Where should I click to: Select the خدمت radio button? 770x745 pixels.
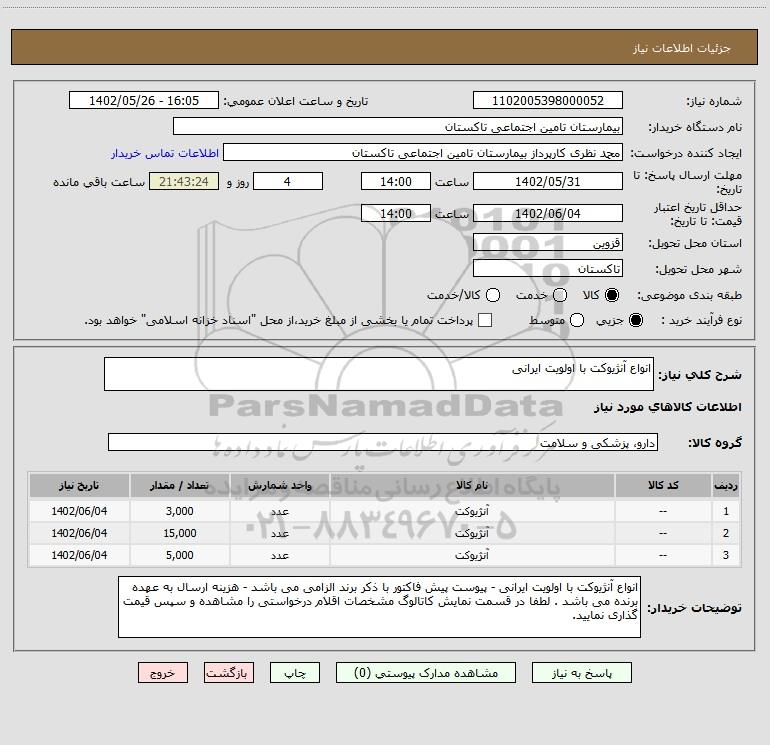tap(560, 295)
